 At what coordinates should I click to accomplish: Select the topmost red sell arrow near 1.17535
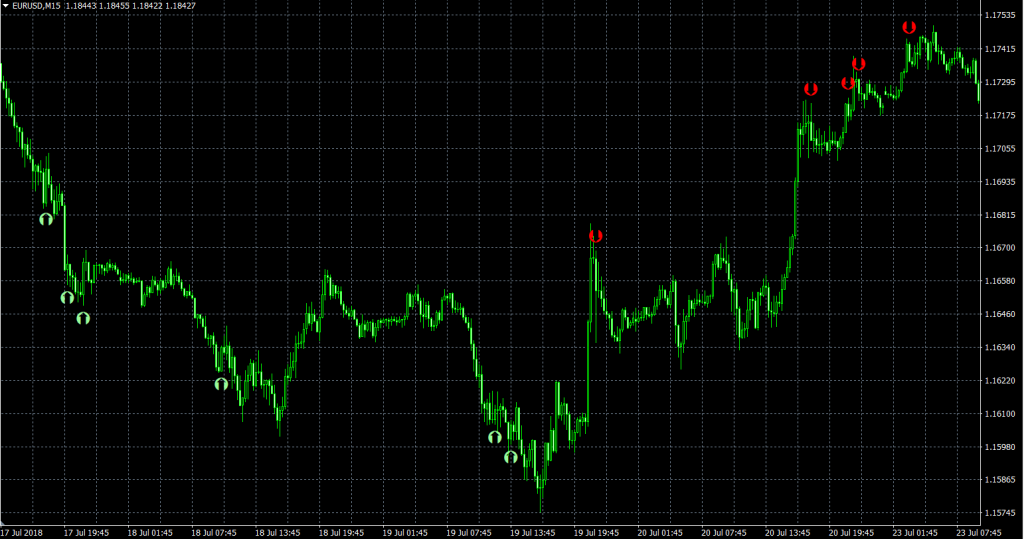(909, 27)
